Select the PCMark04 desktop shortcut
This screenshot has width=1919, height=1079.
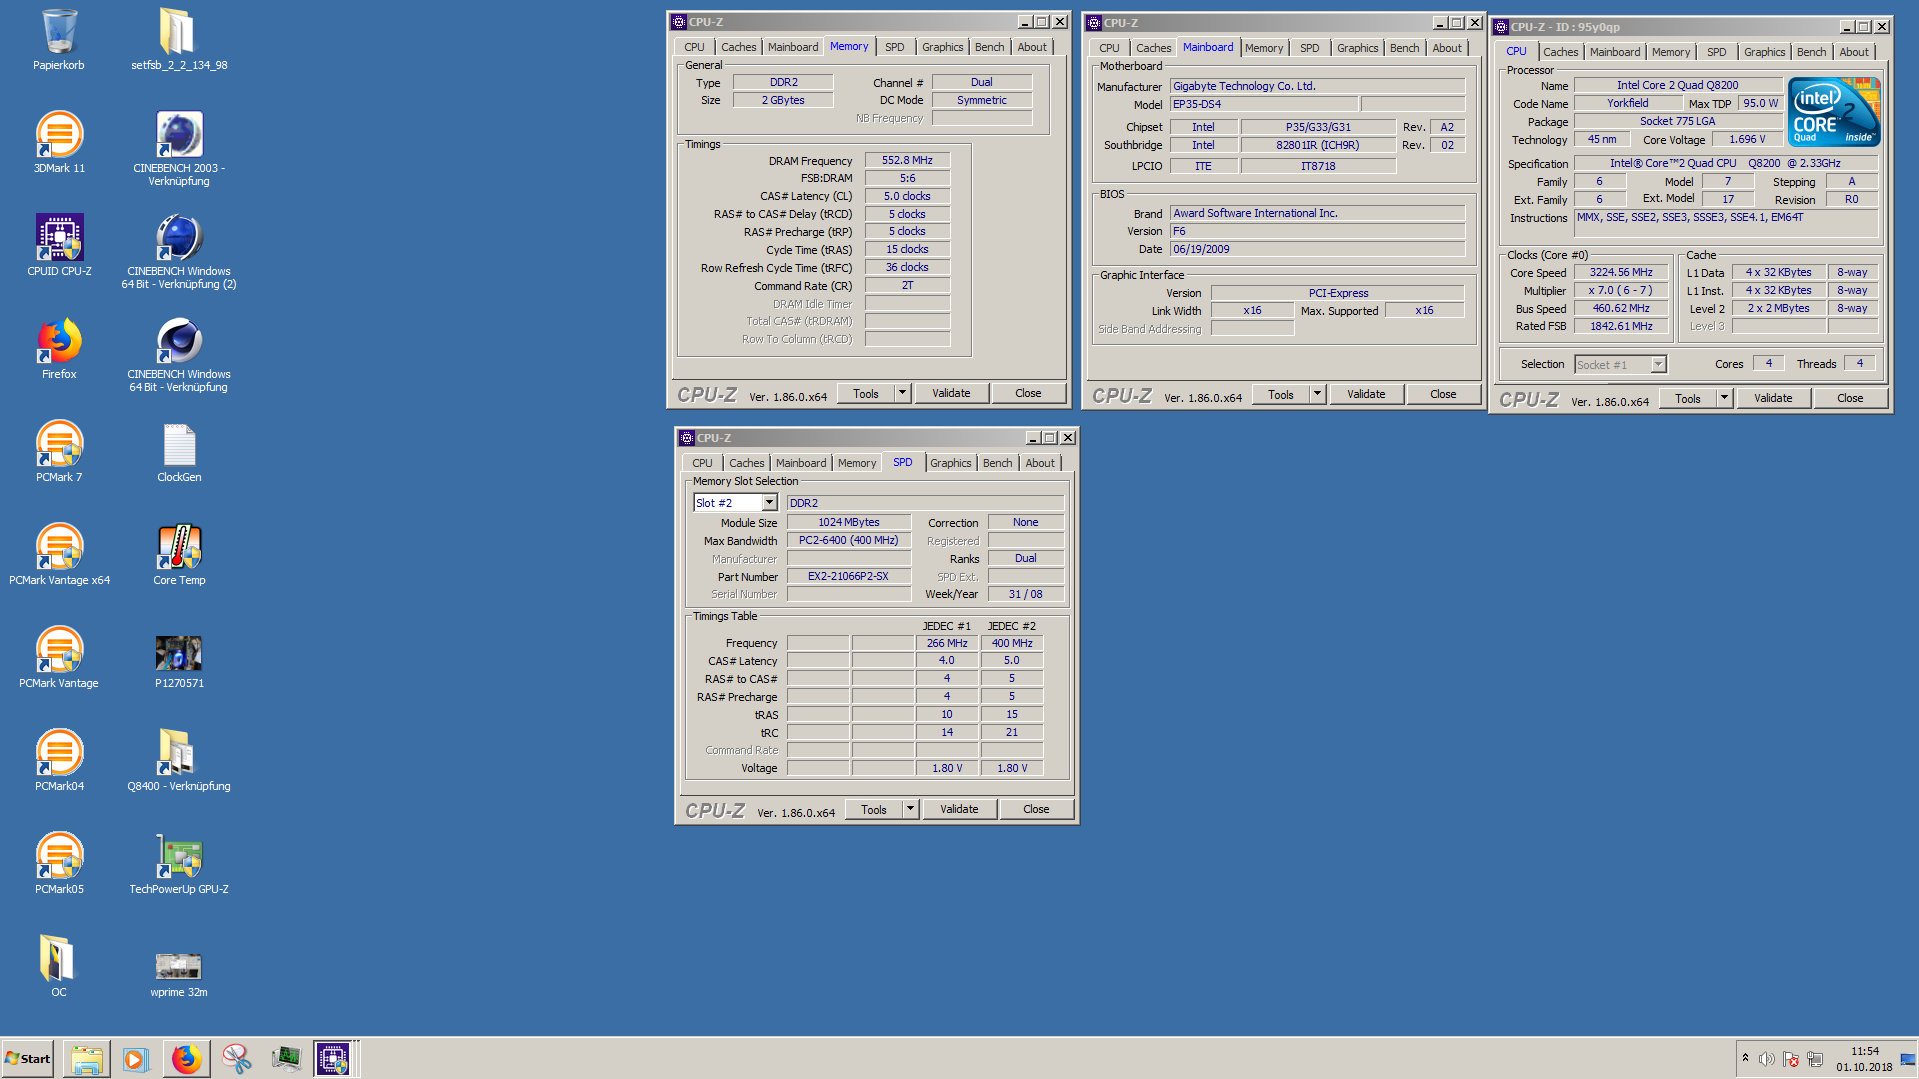(x=59, y=762)
